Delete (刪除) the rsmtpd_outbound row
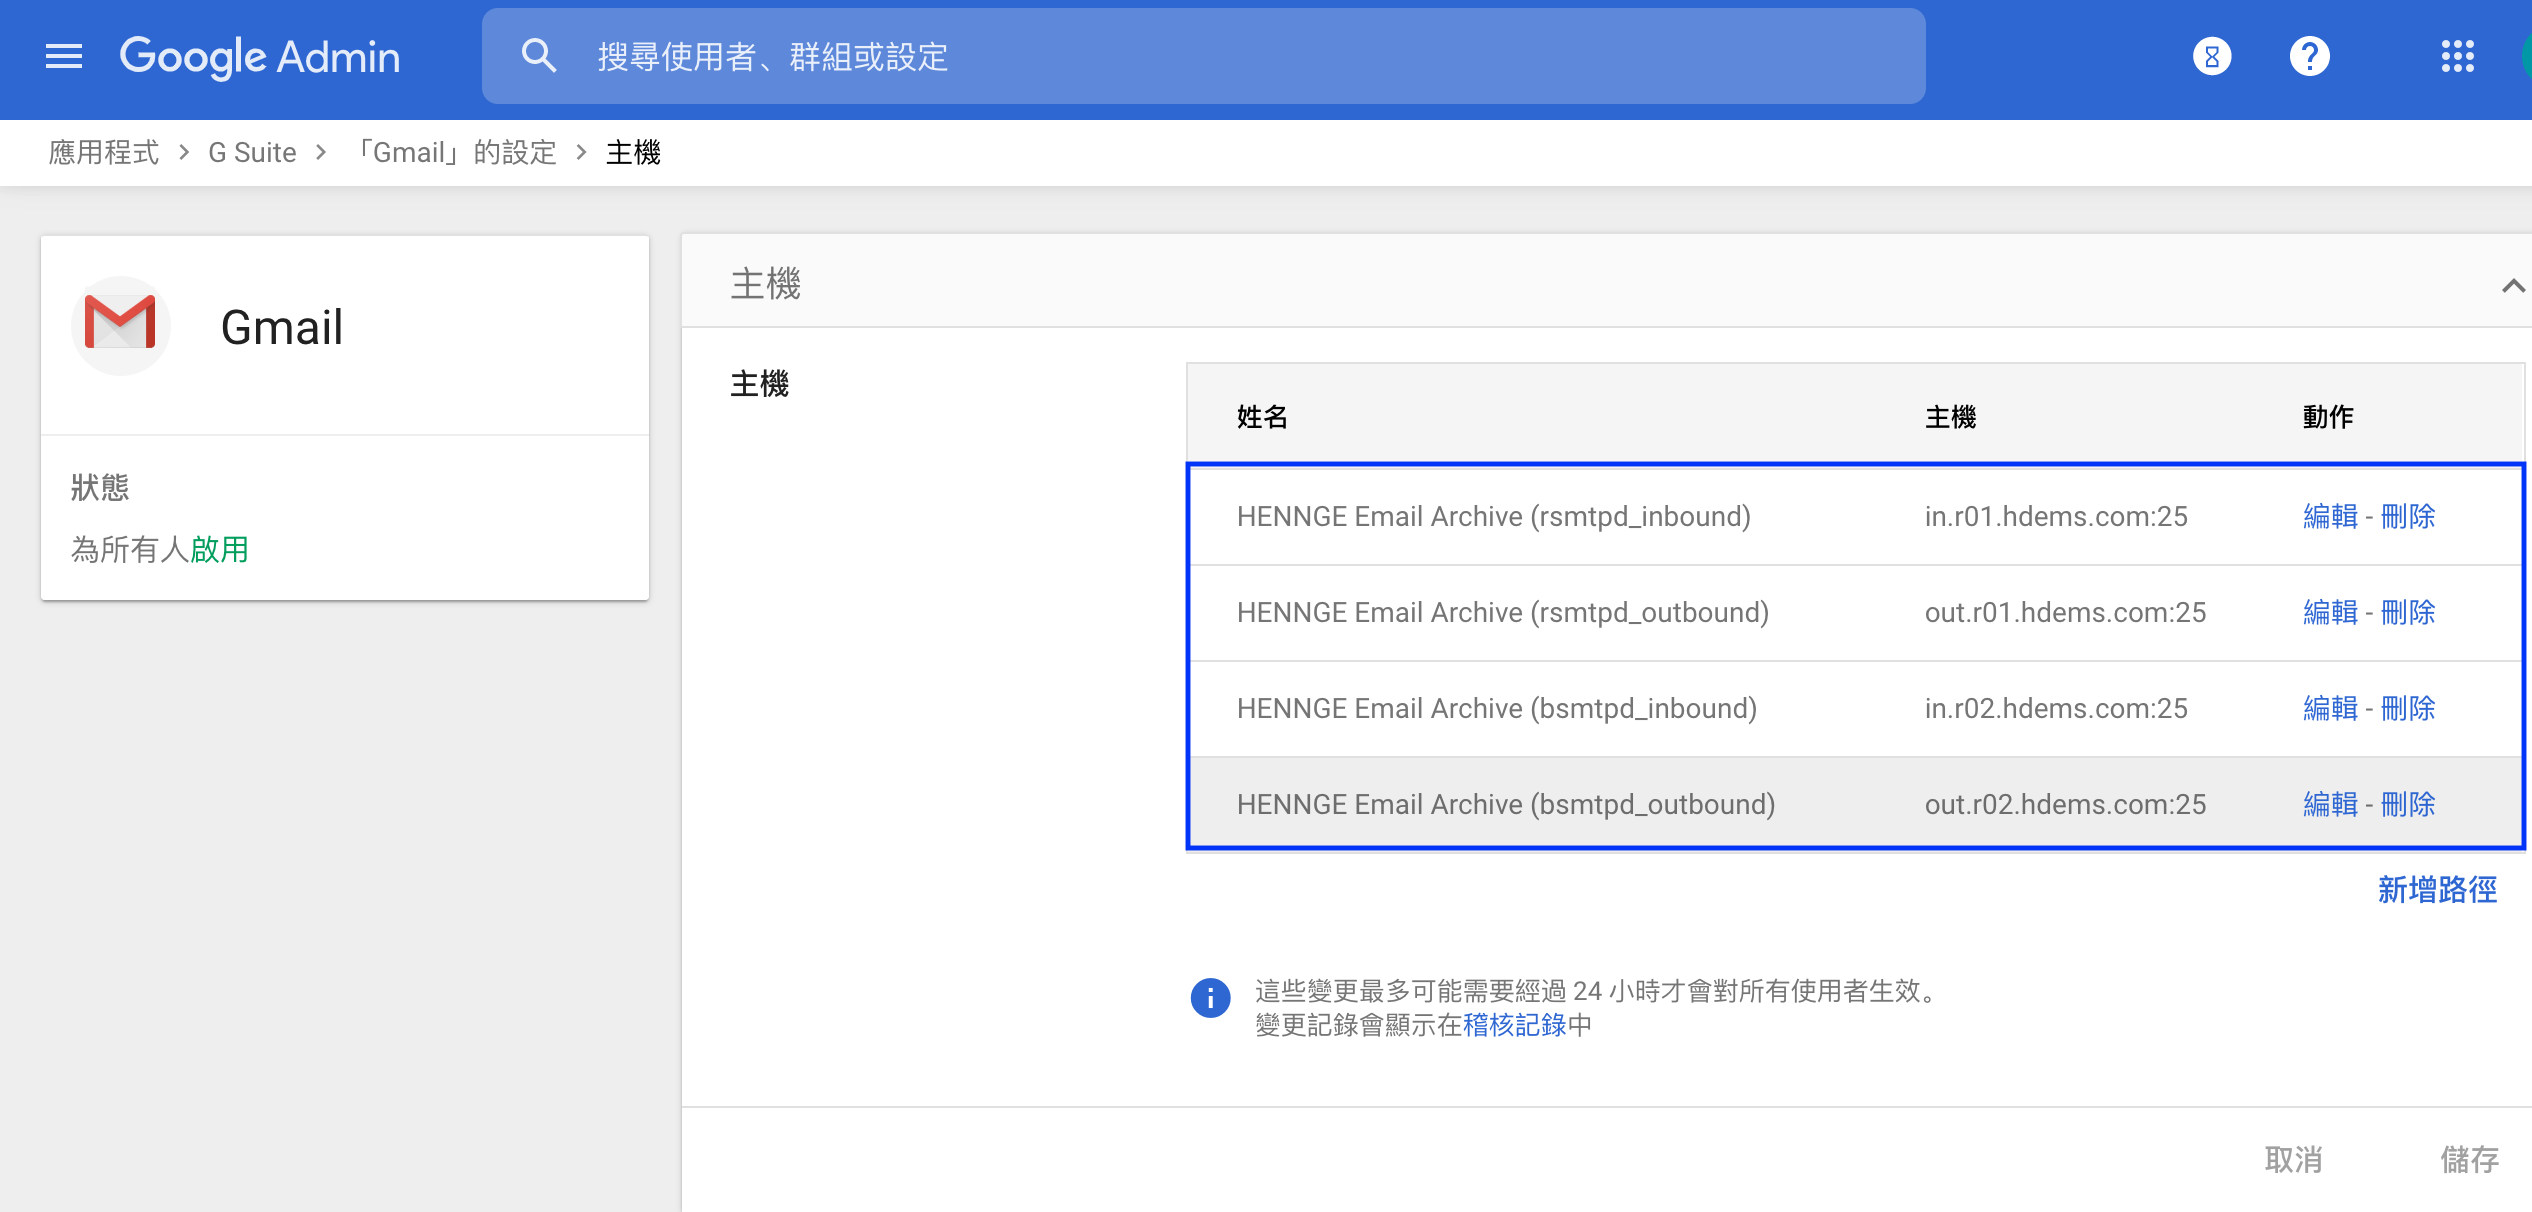 2408,612
